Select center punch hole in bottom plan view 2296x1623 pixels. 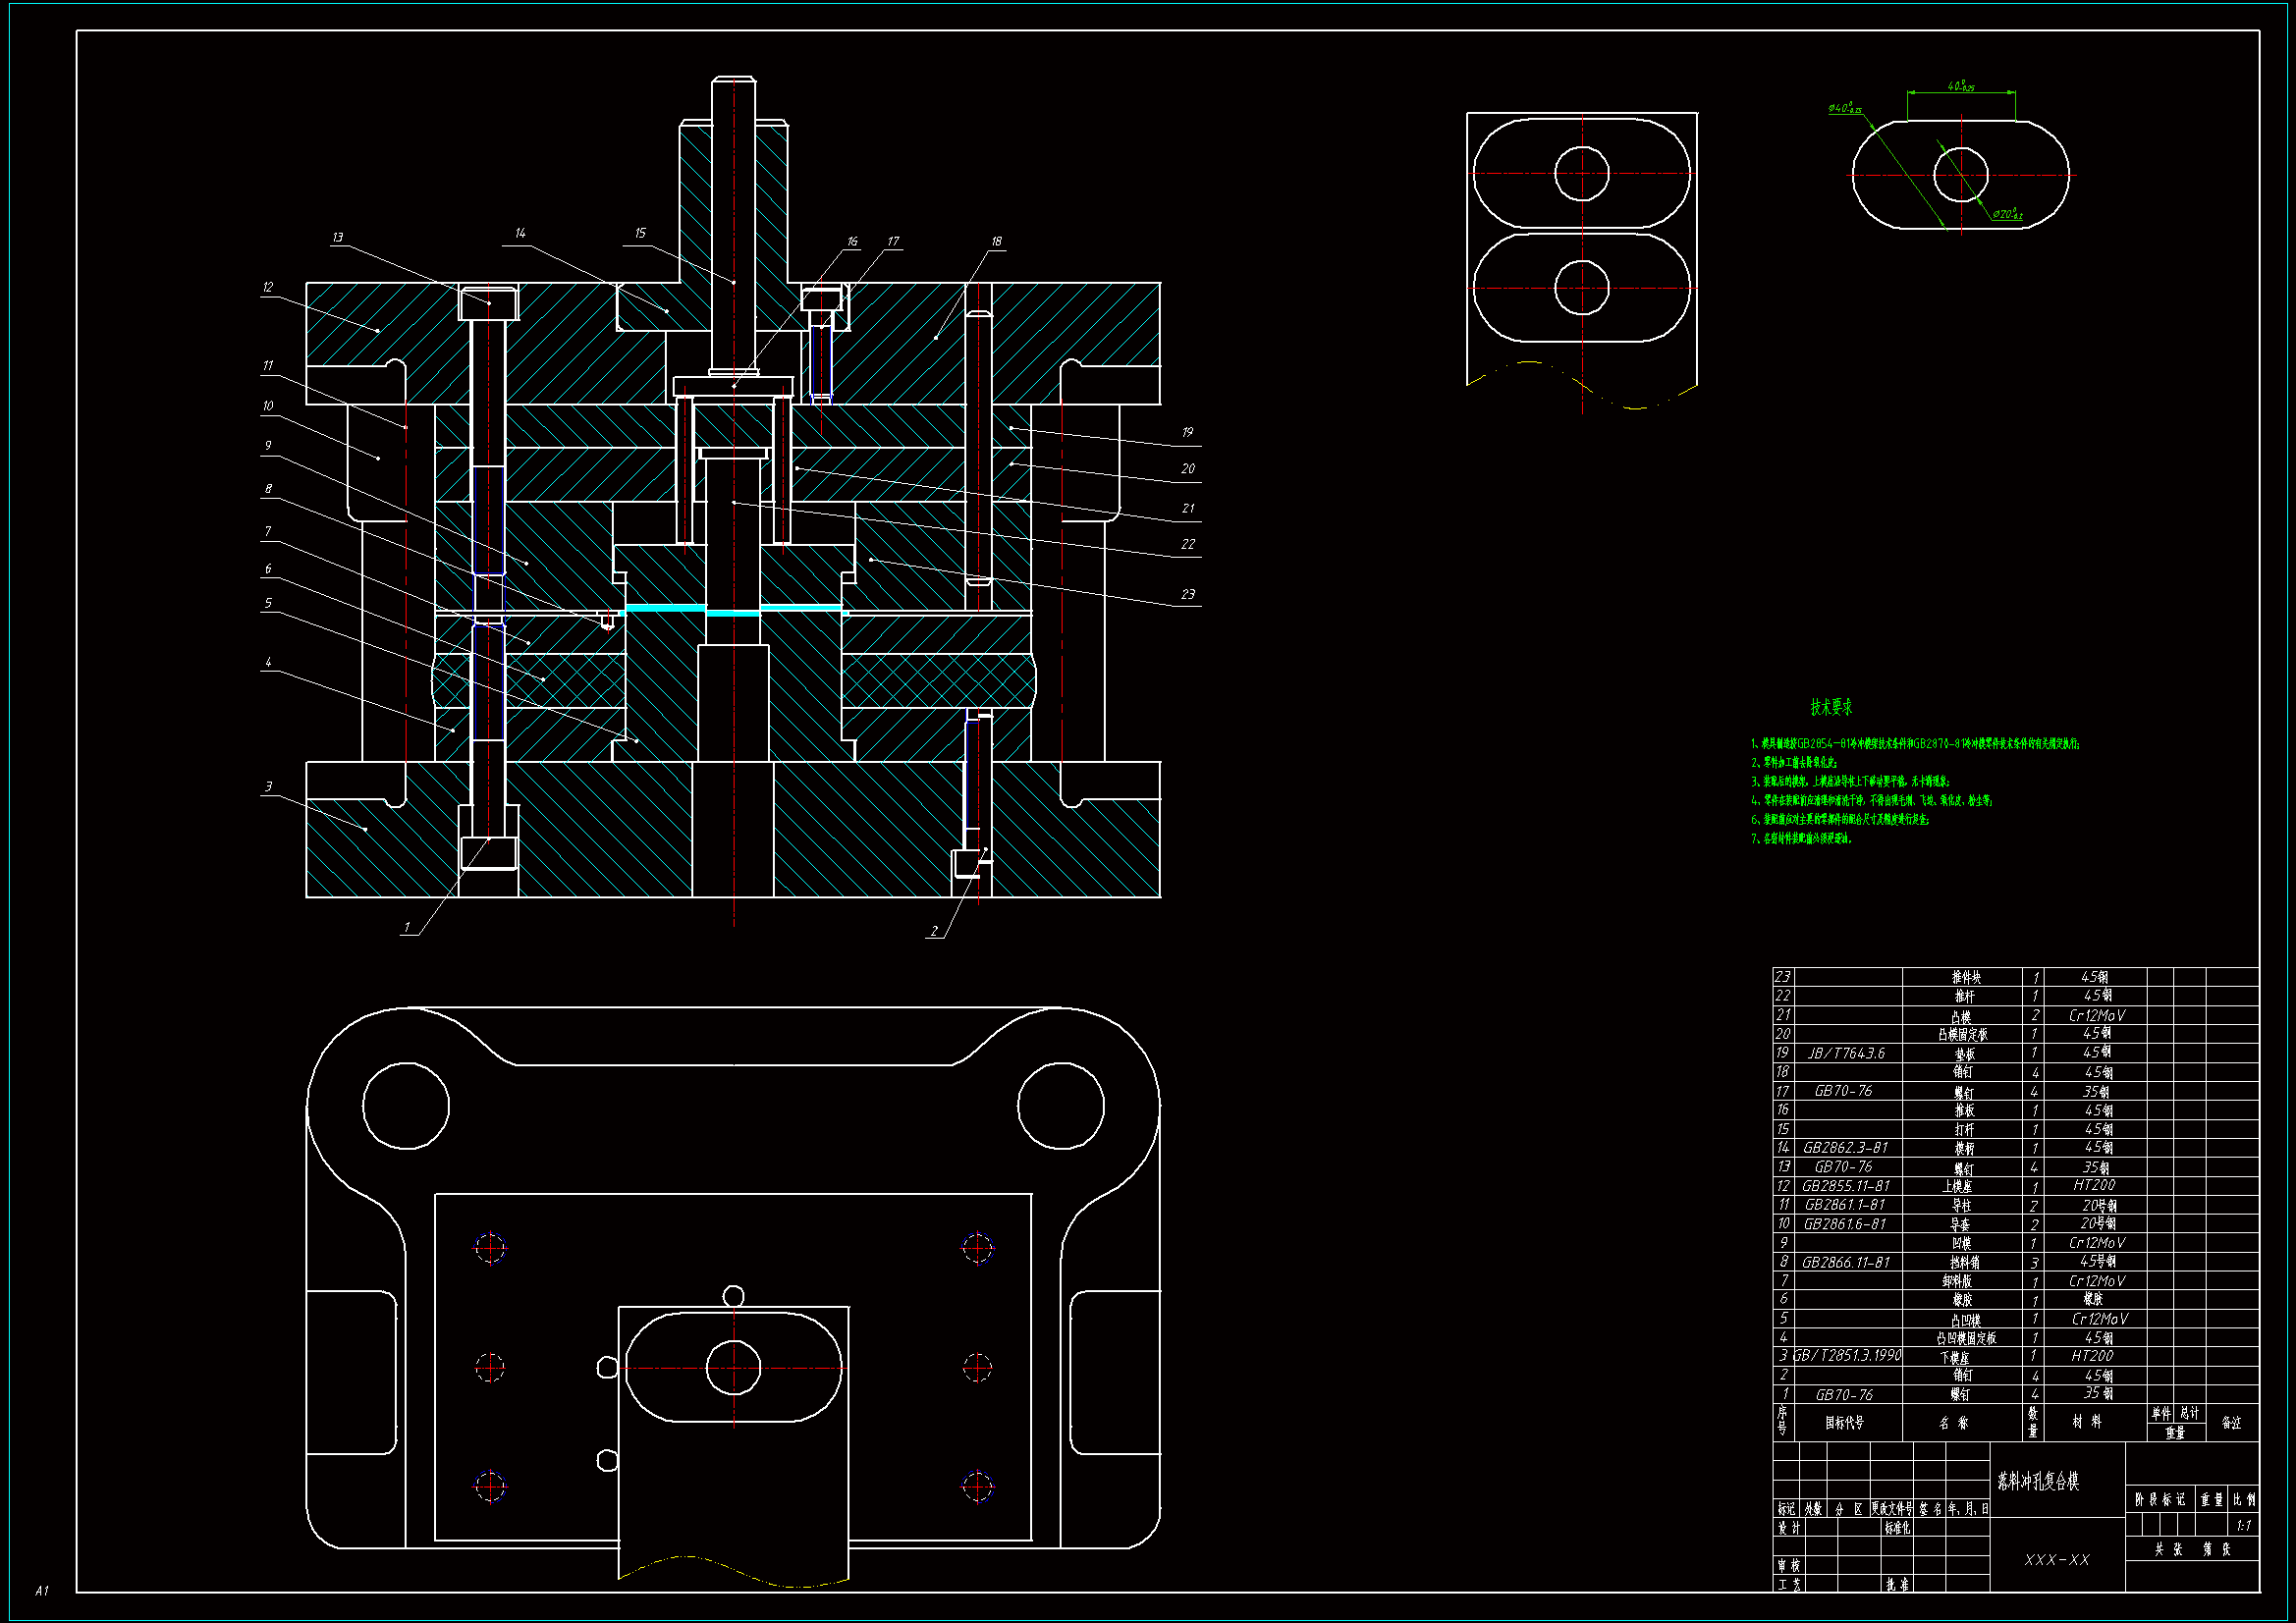click(x=733, y=1368)
